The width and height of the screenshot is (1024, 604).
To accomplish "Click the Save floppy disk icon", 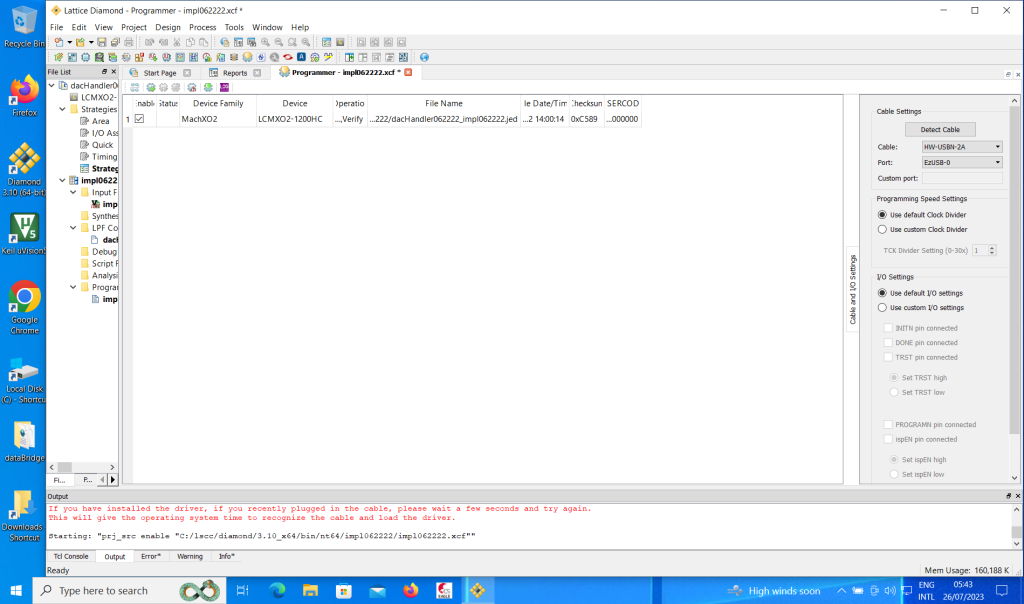I will point(102,42).
